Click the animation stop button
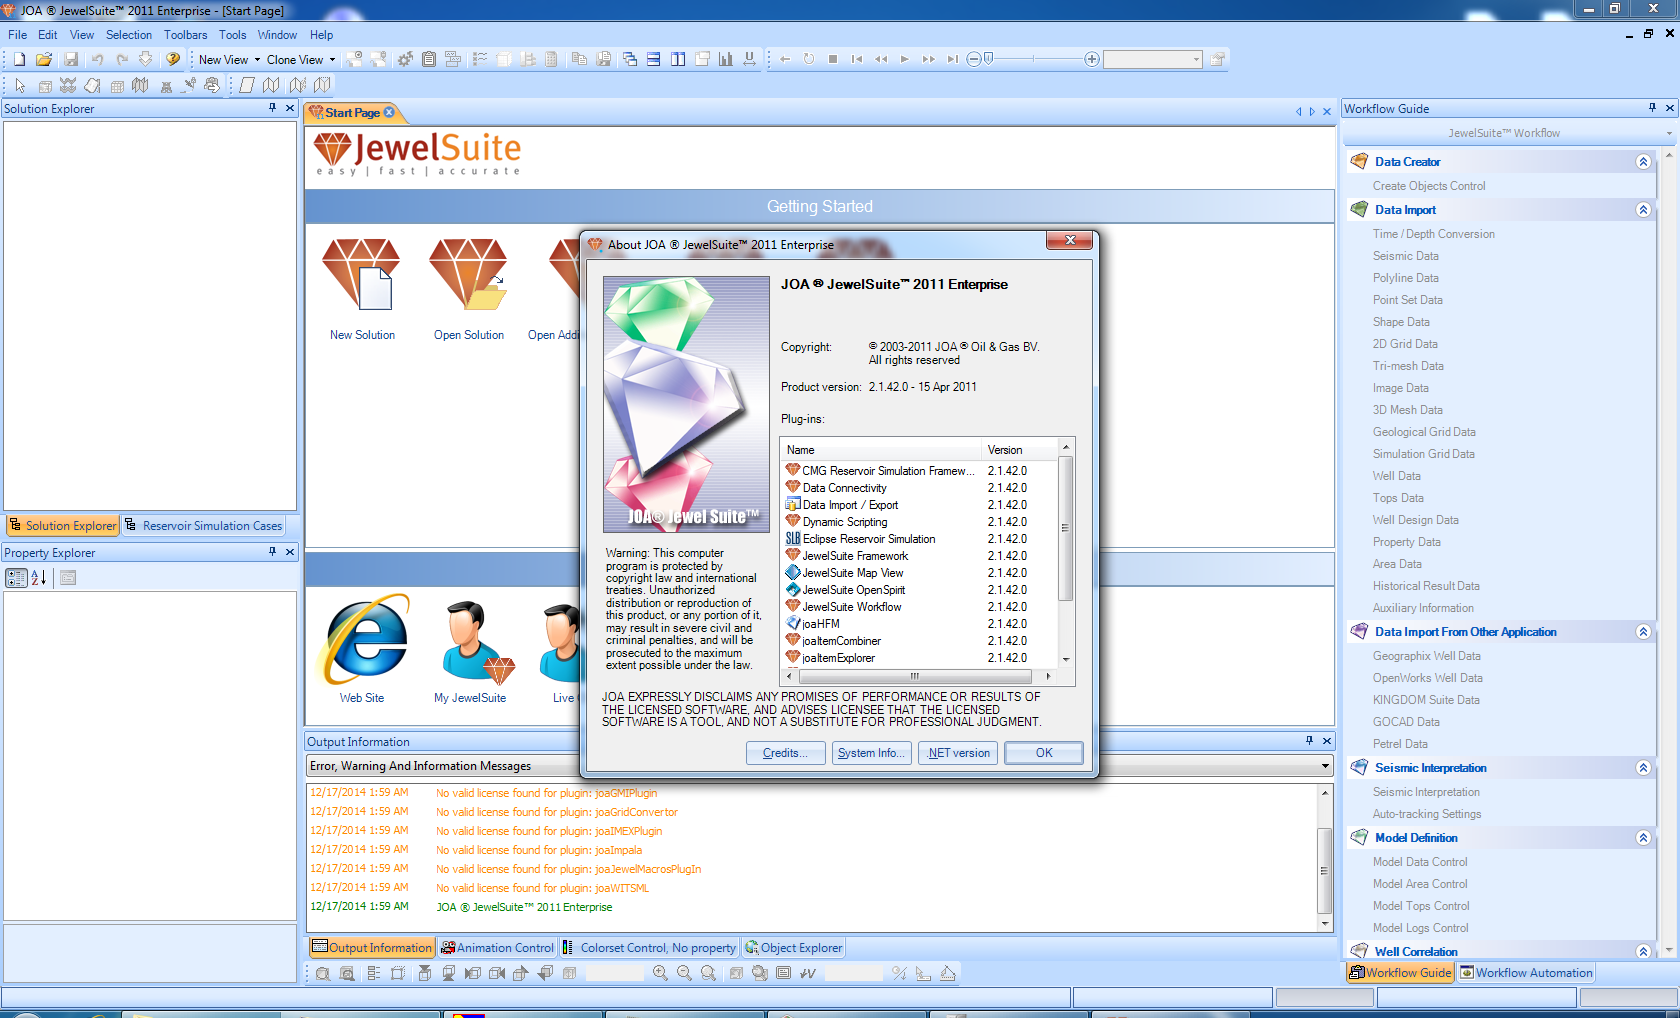Viewport: 1680px width, 1018px height. pyautogui.click(x=833, y=60)
